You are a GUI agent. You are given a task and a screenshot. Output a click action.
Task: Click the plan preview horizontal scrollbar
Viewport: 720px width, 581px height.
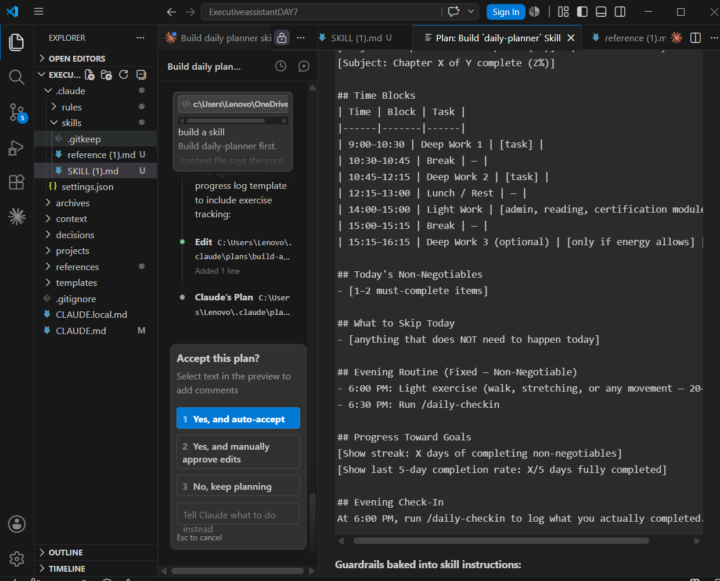[501, 541]
